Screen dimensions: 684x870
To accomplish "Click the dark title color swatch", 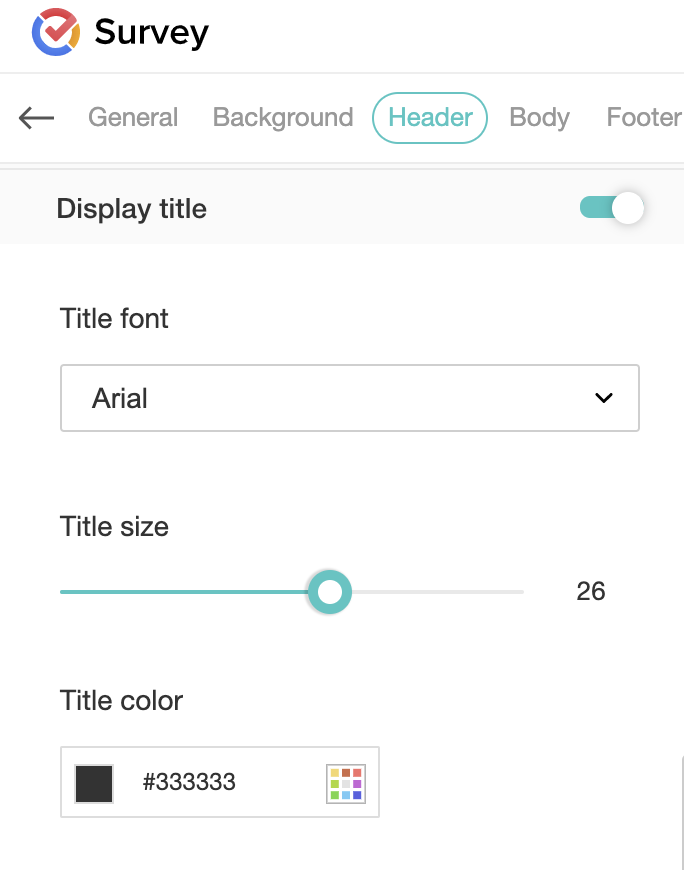I will coord(94,783).
